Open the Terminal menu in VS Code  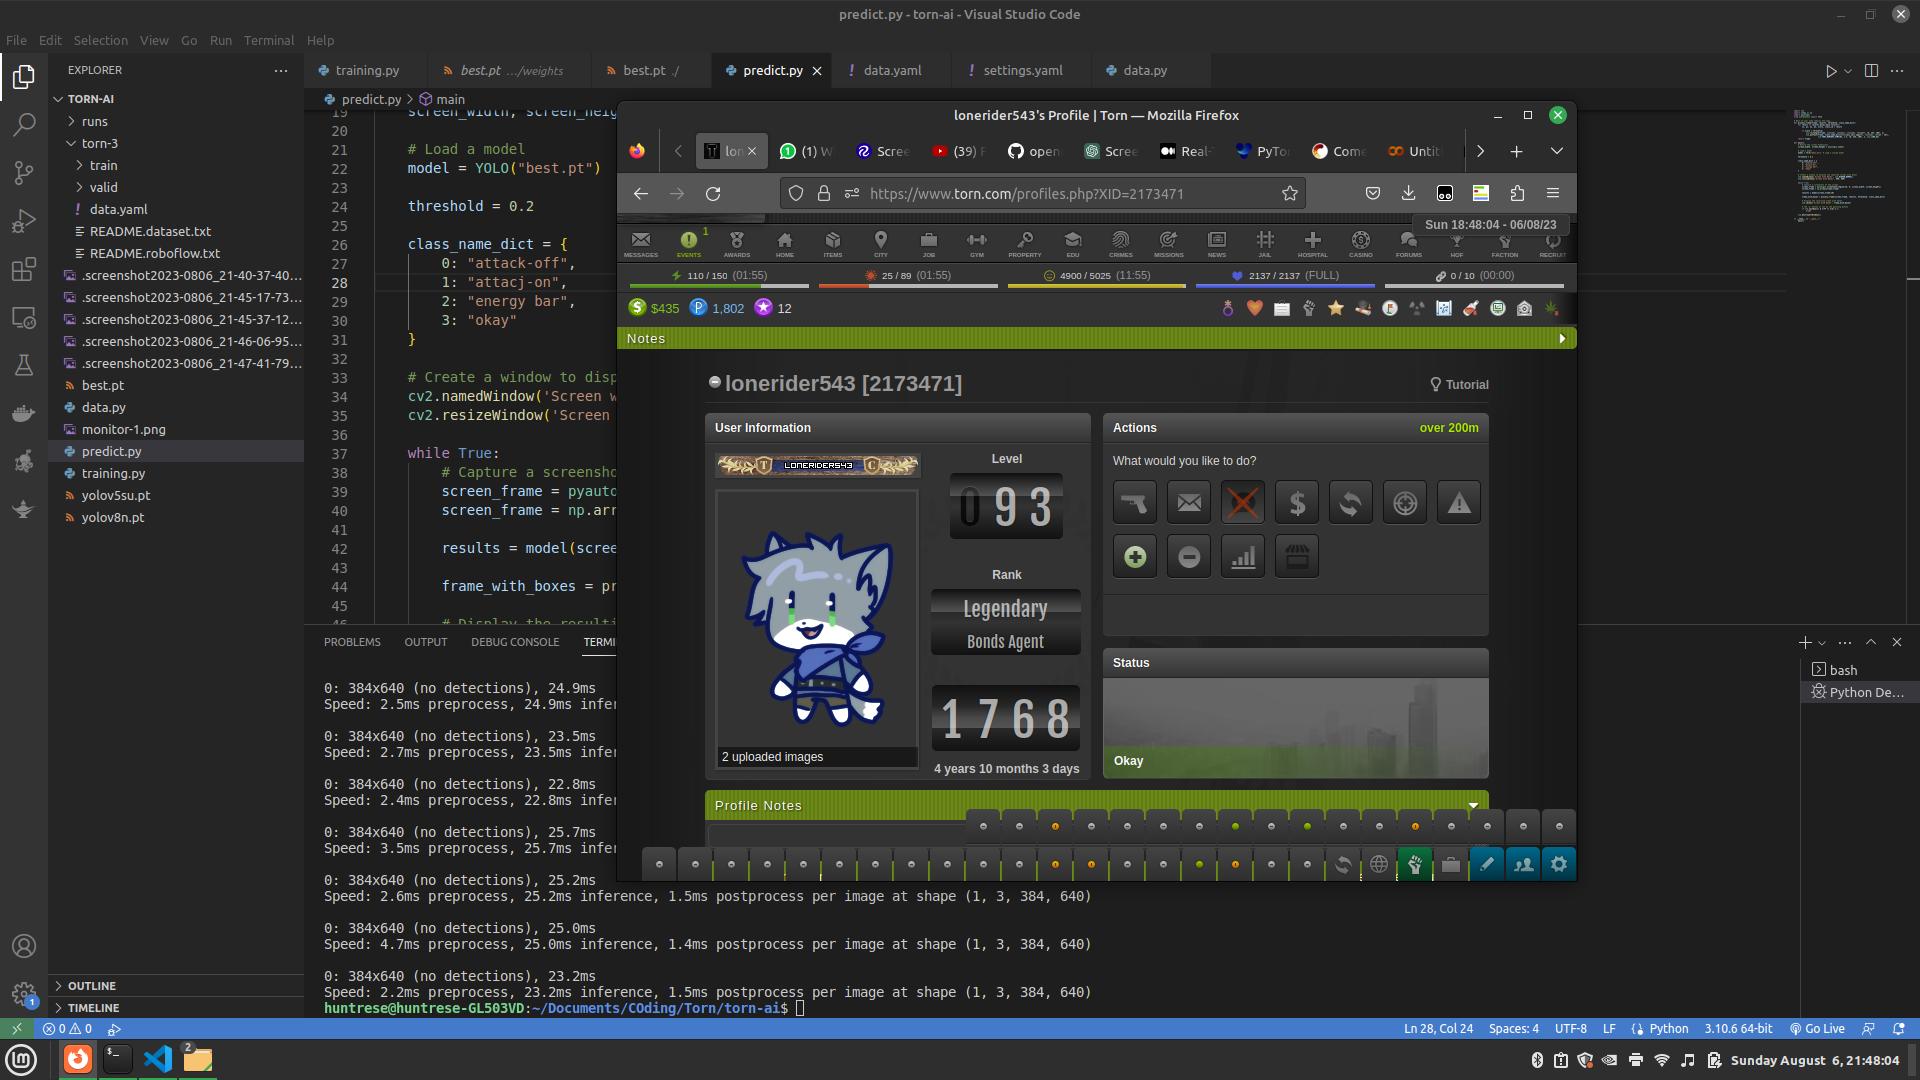click(x=269, y=40)
